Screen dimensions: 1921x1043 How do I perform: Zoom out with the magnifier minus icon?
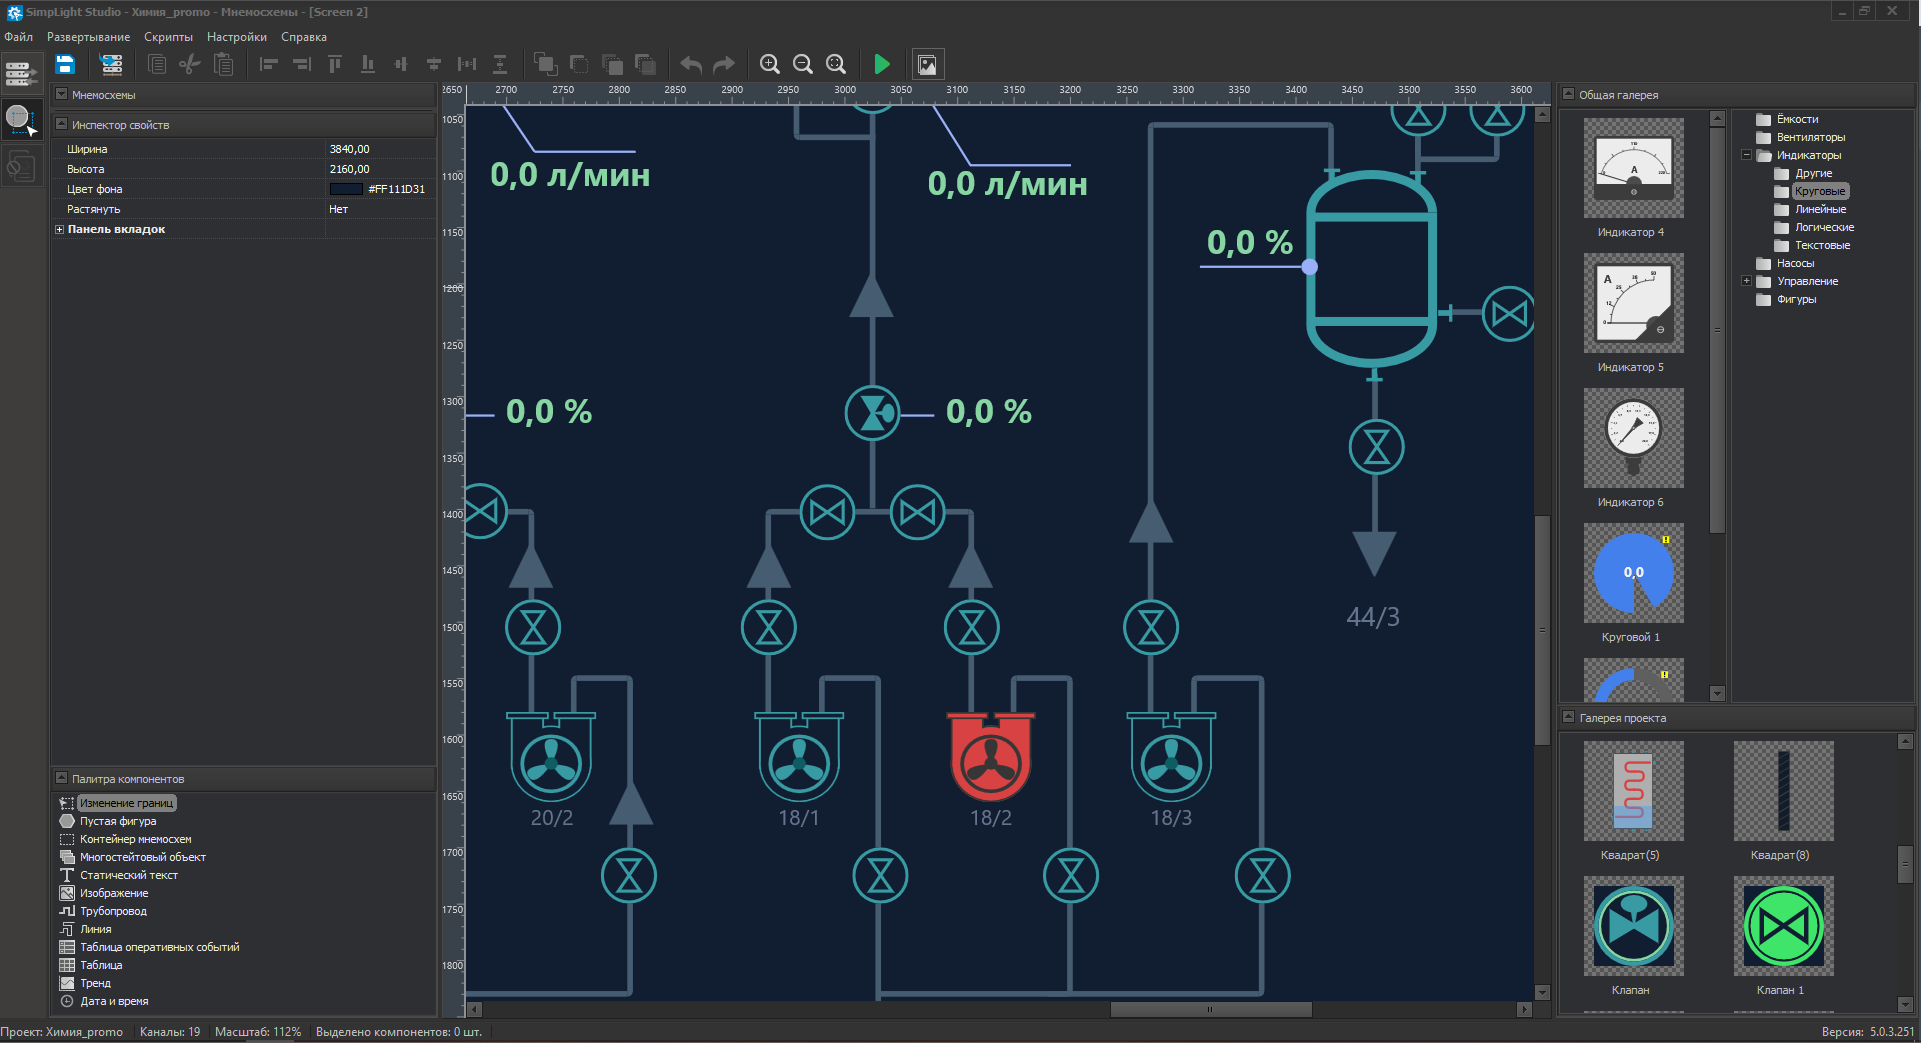(803, 65)
